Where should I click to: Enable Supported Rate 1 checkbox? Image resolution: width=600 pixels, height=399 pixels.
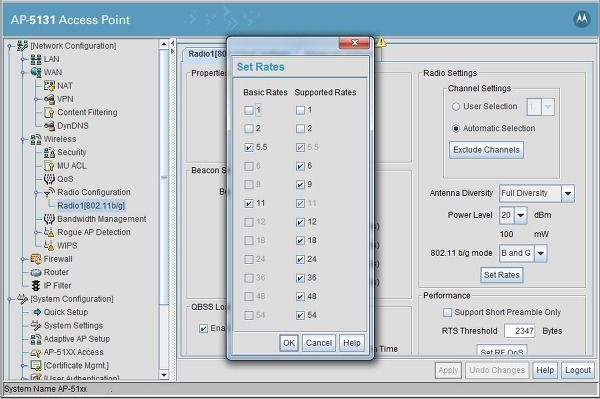300,111
